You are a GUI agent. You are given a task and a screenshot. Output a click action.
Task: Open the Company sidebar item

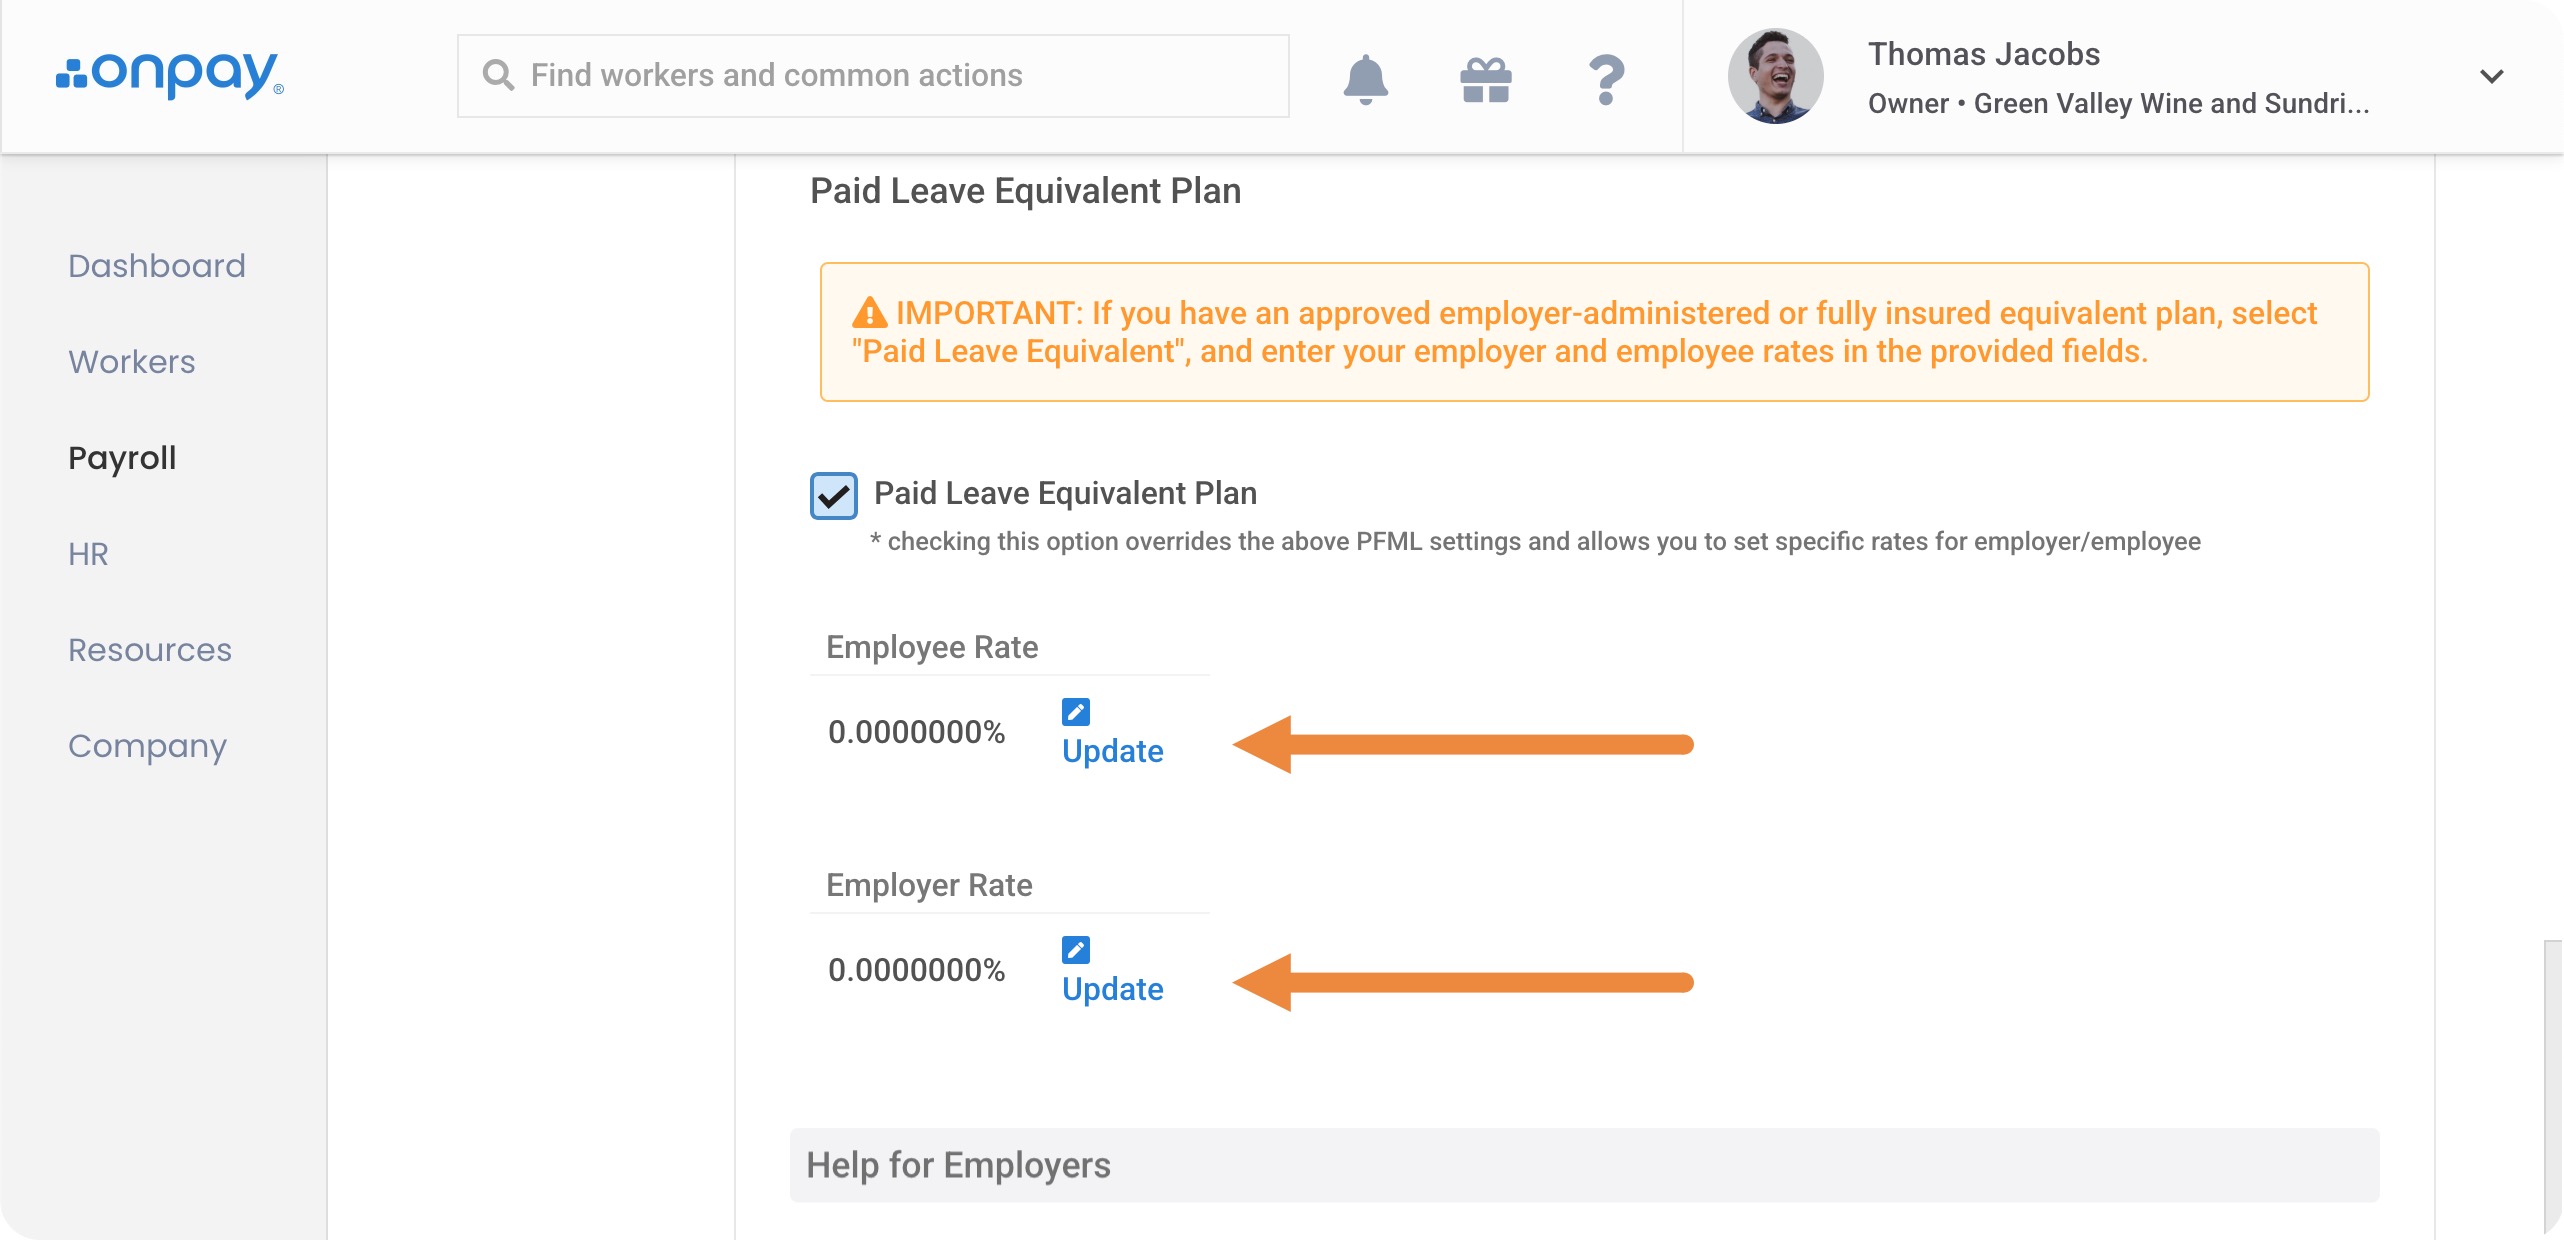147,746
